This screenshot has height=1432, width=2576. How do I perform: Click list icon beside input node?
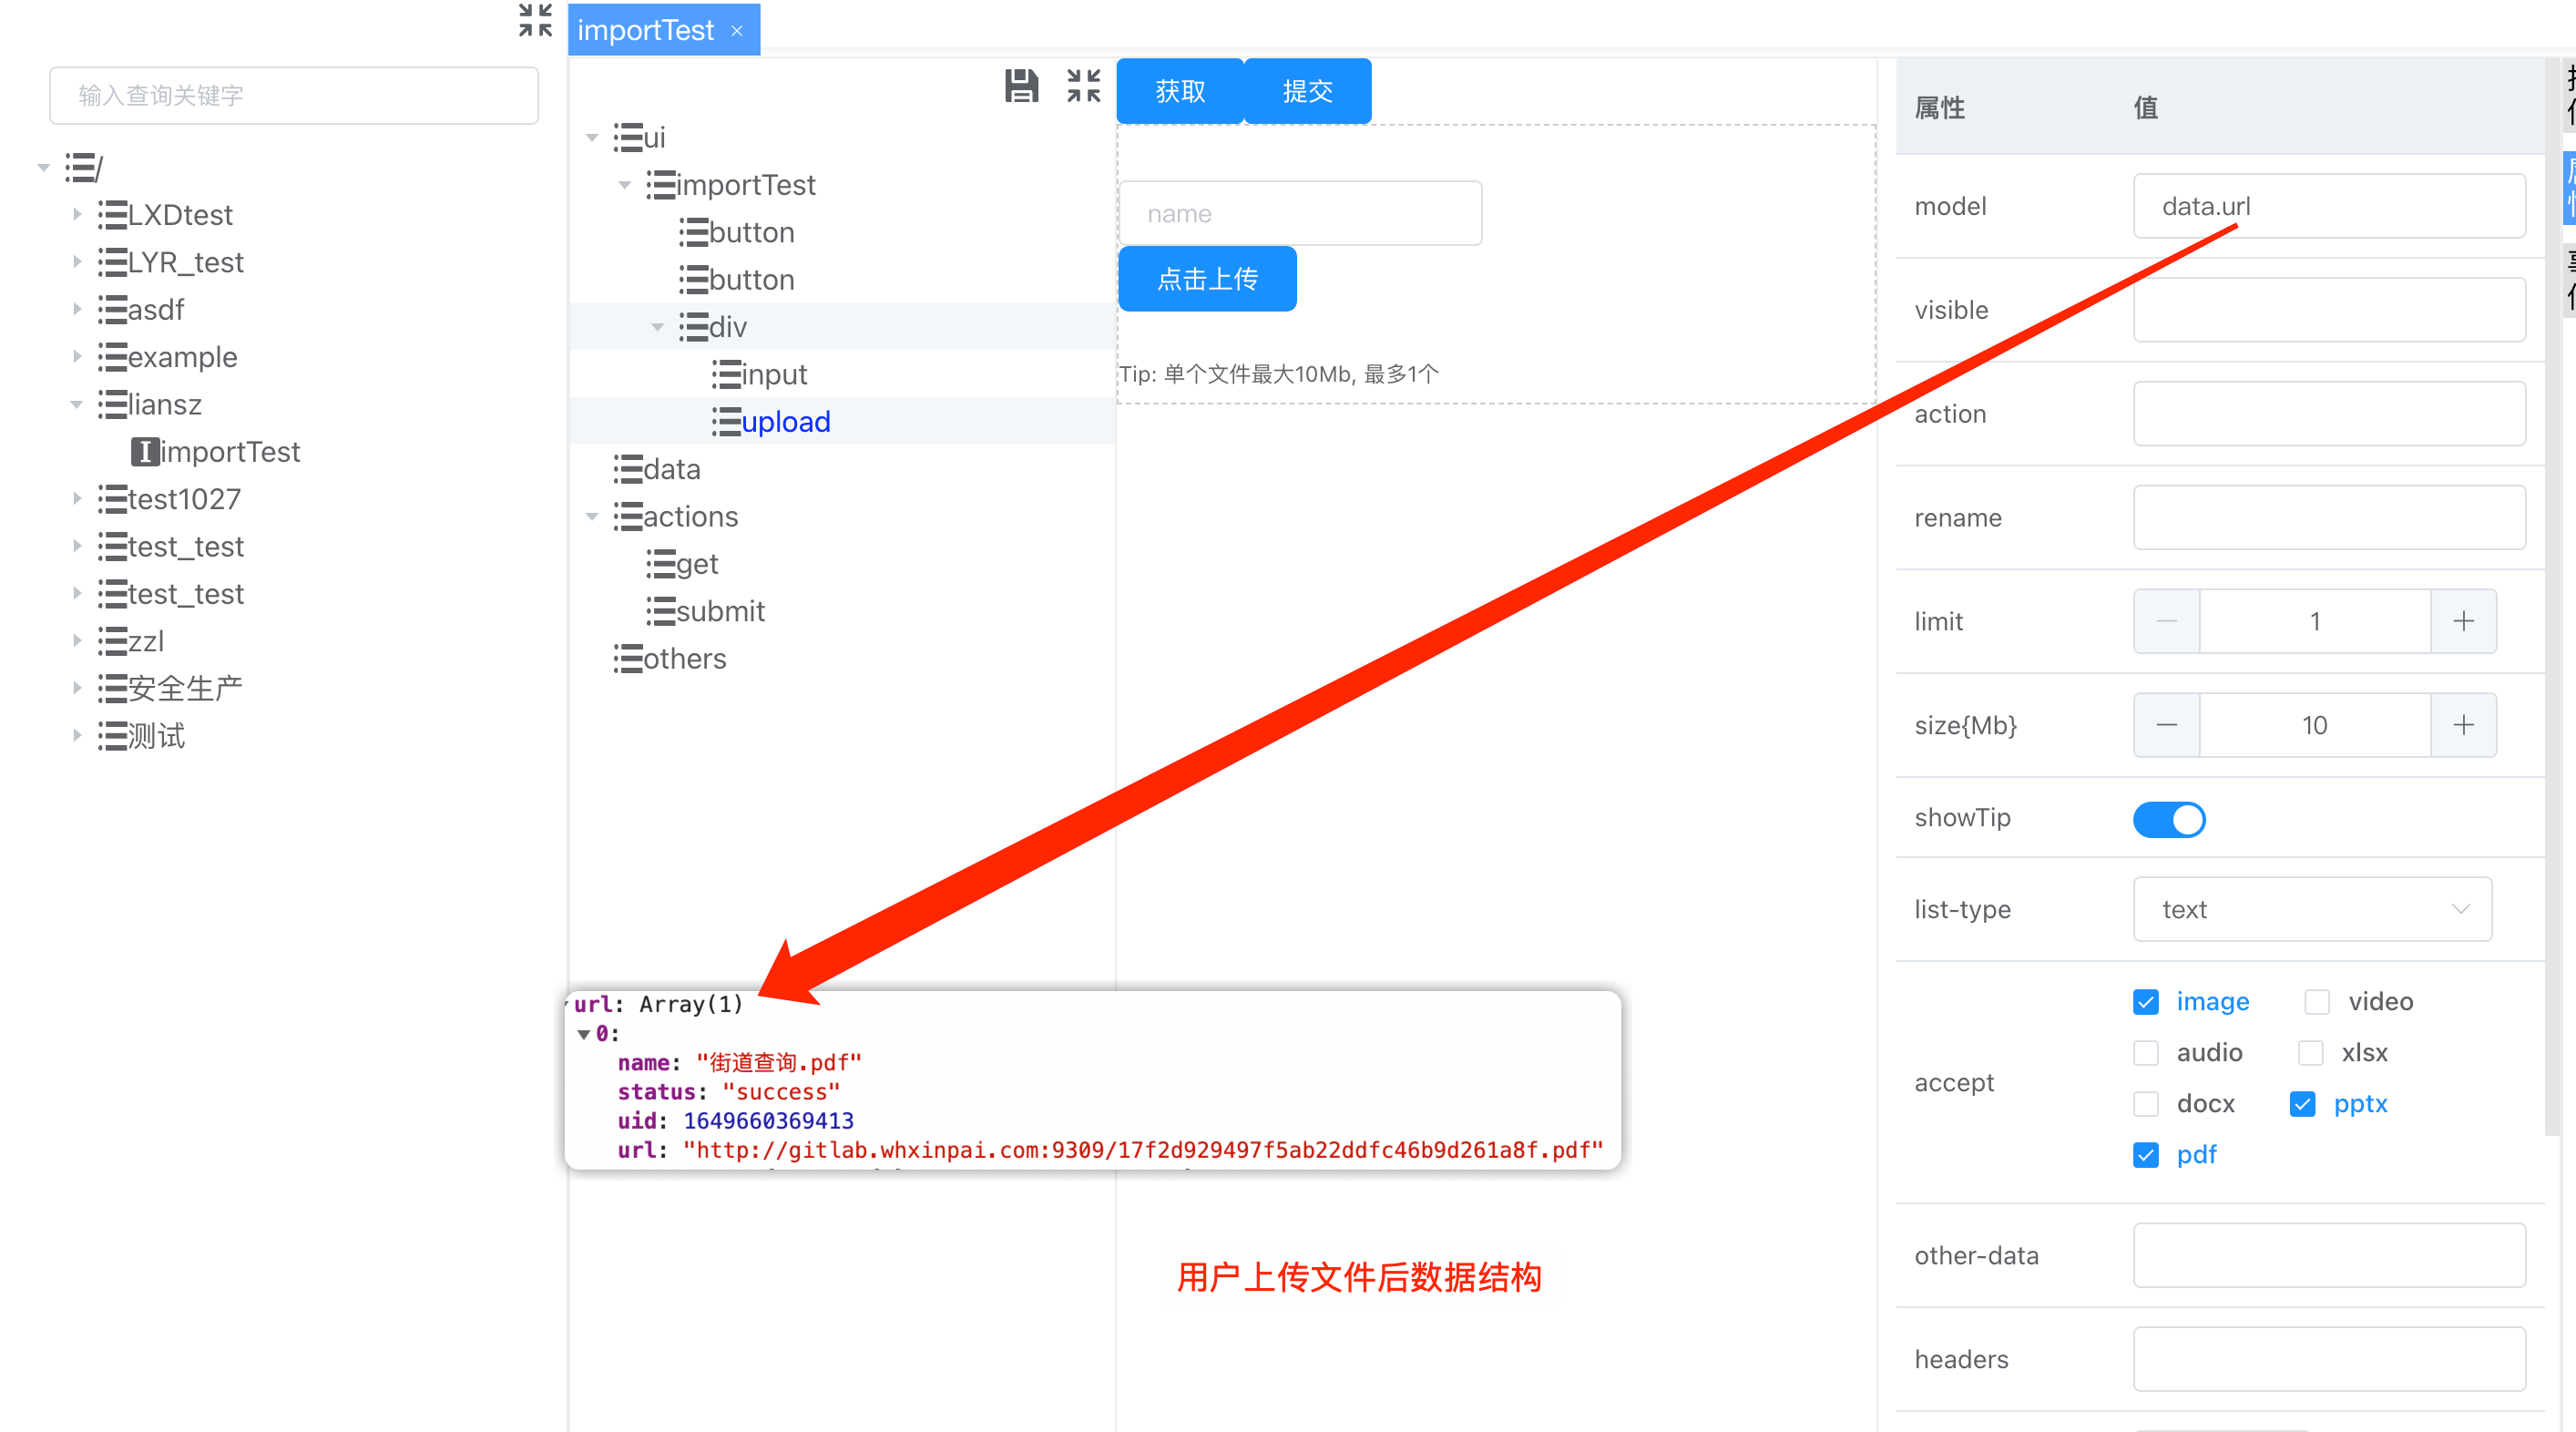tap(726, 375)
